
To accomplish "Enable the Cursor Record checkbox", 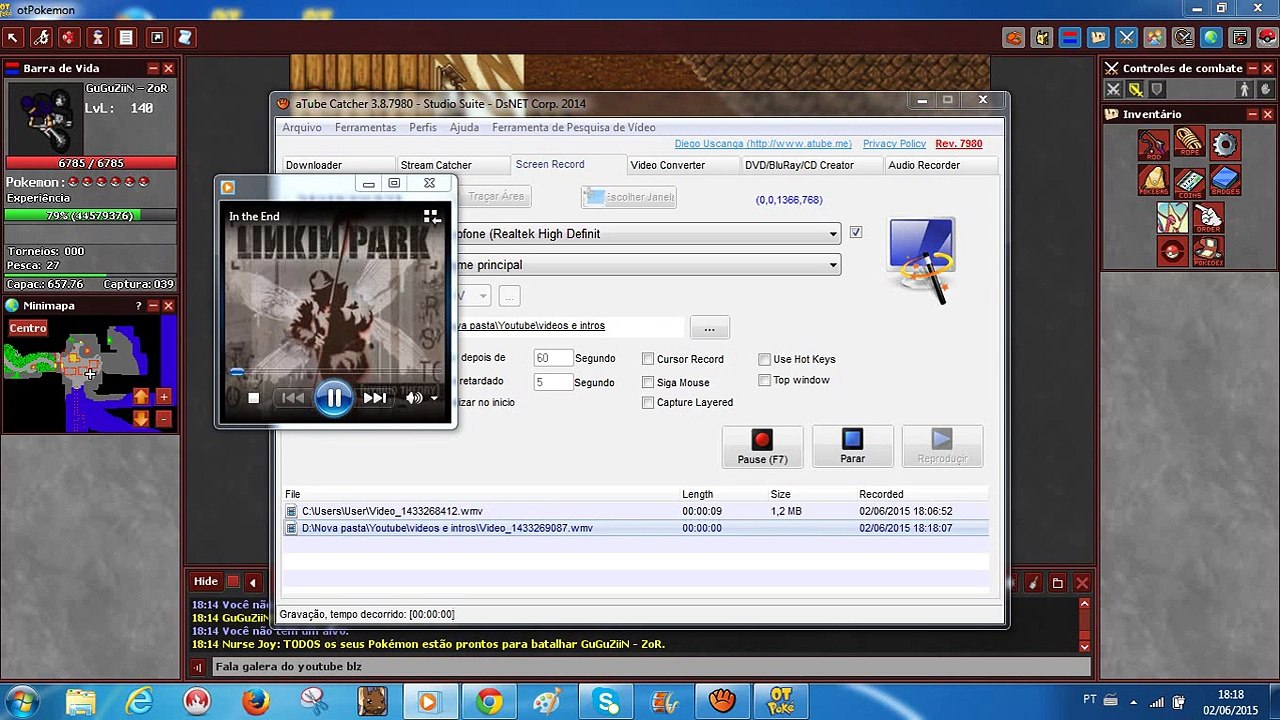I will (x=648, y=359).
